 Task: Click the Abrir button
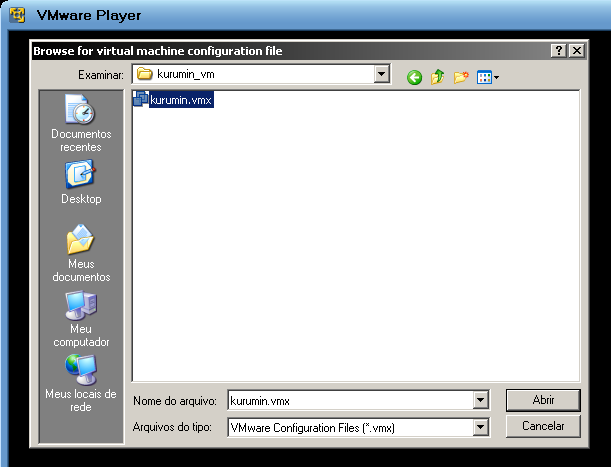click(543, 400)
